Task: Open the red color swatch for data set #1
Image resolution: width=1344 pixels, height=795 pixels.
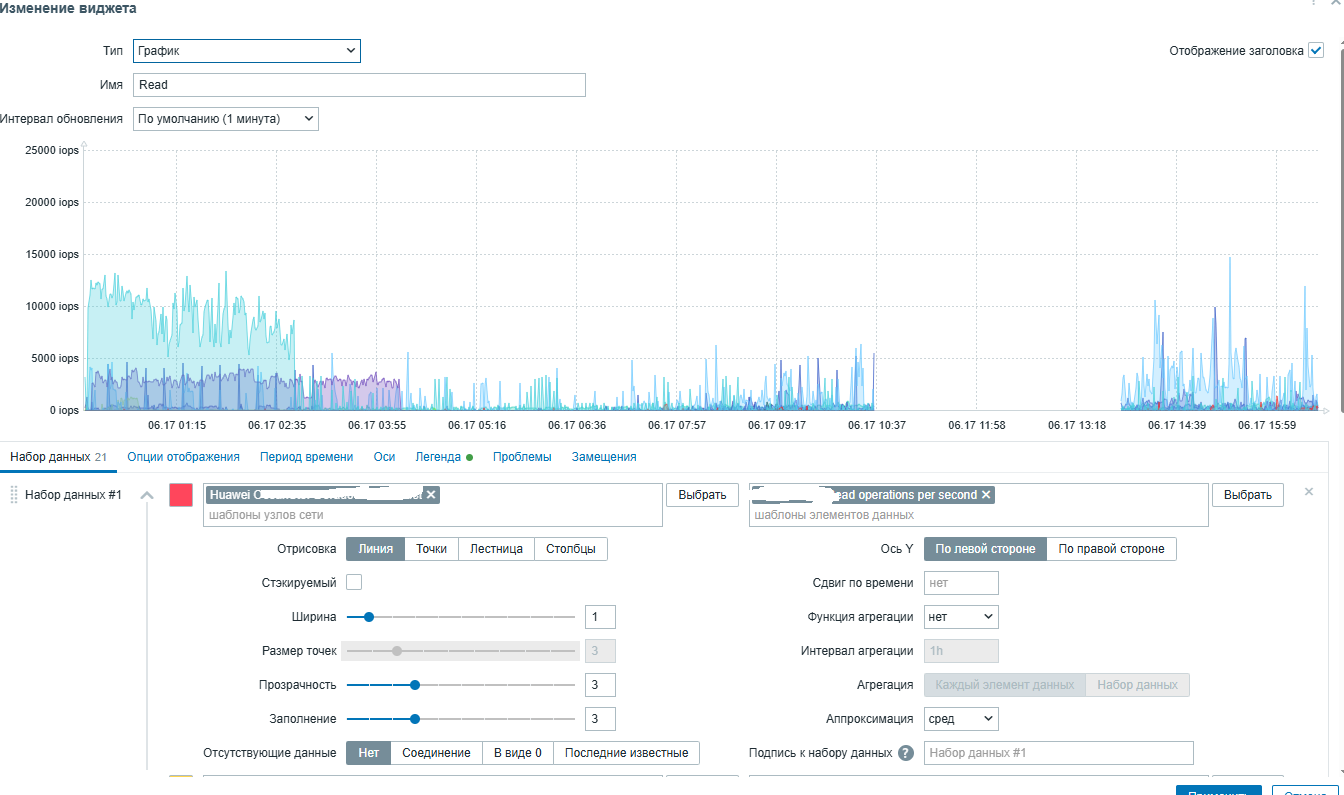Action: pos(182,495)
